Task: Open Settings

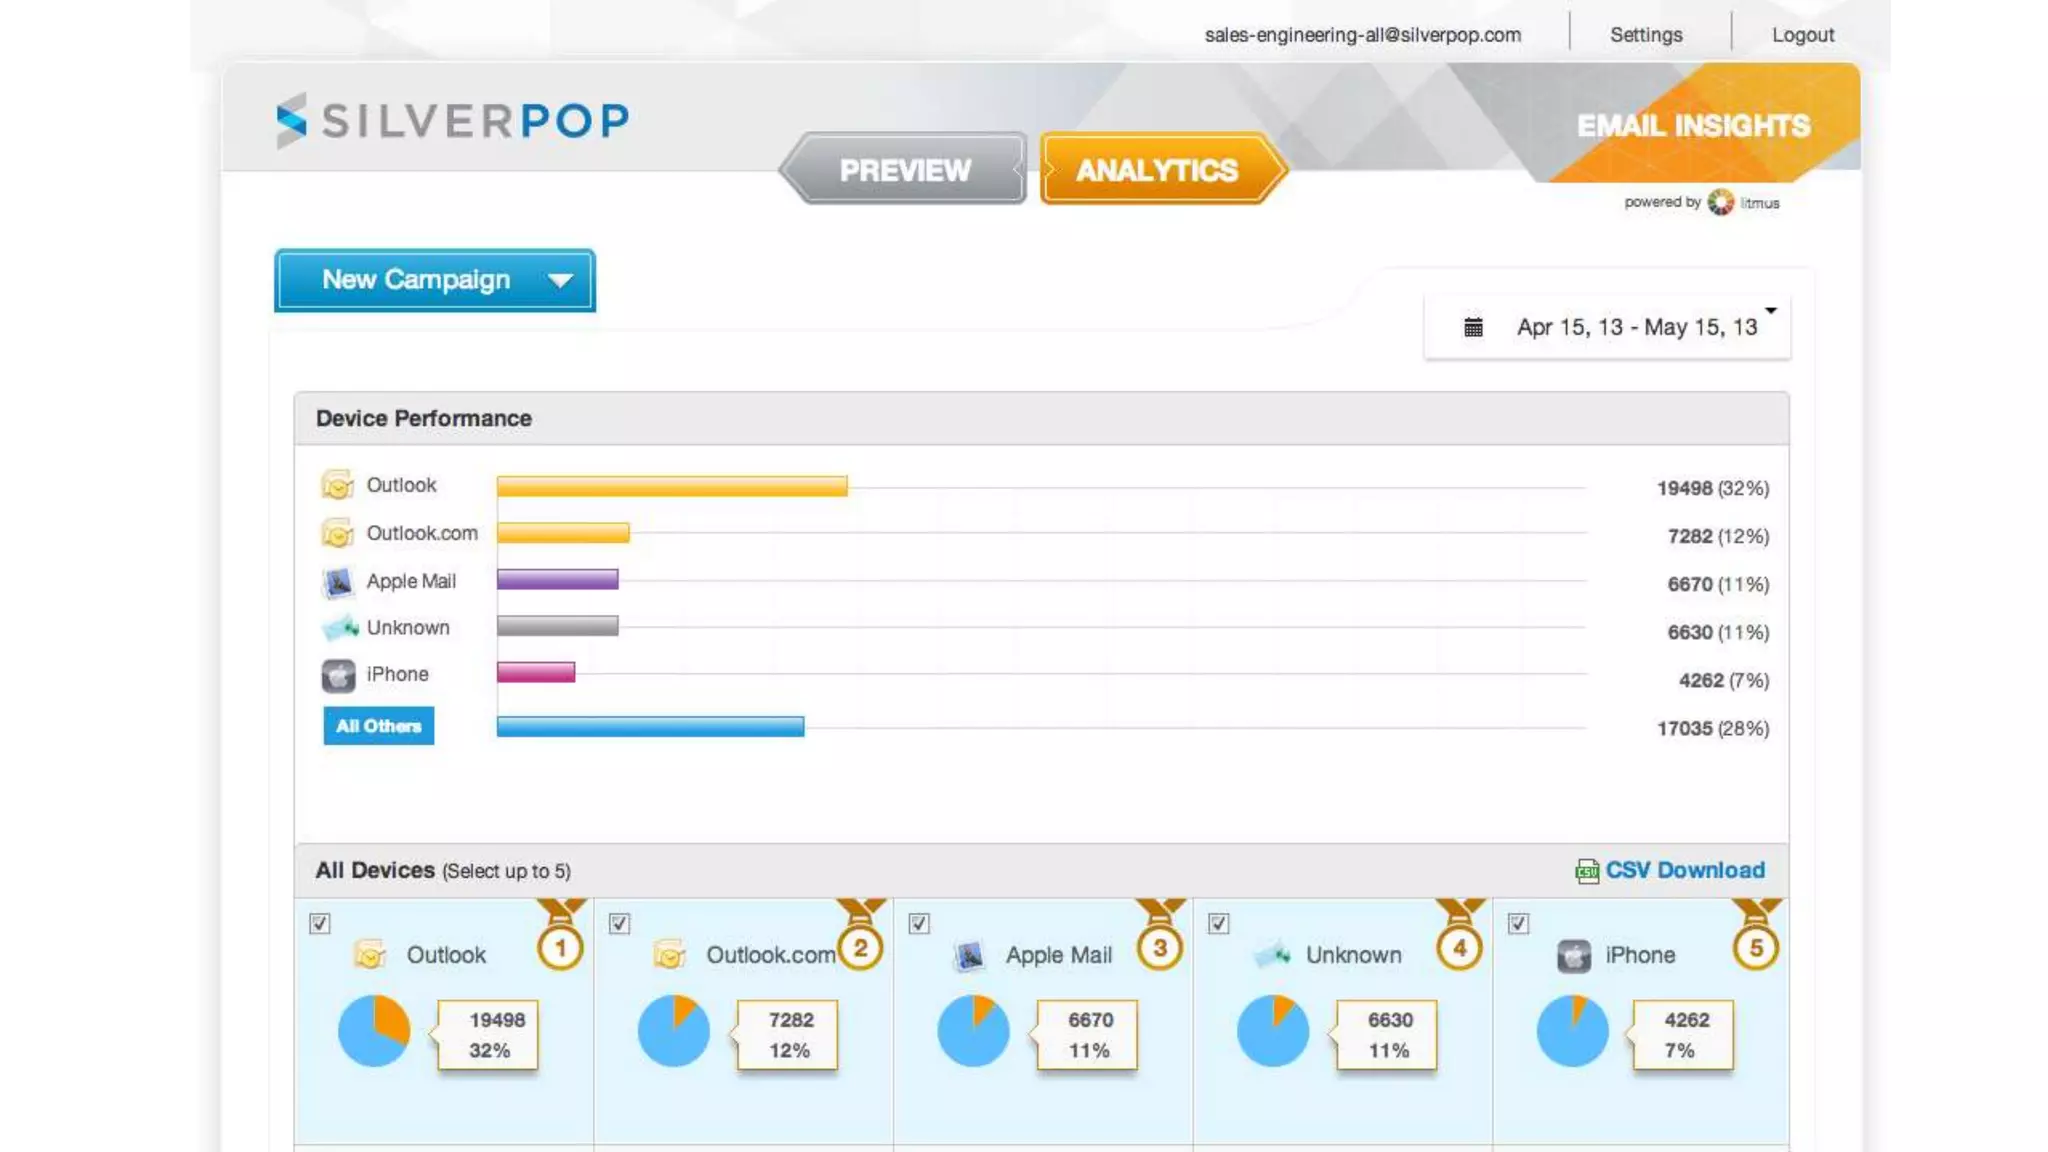Action: (1646, 35)
